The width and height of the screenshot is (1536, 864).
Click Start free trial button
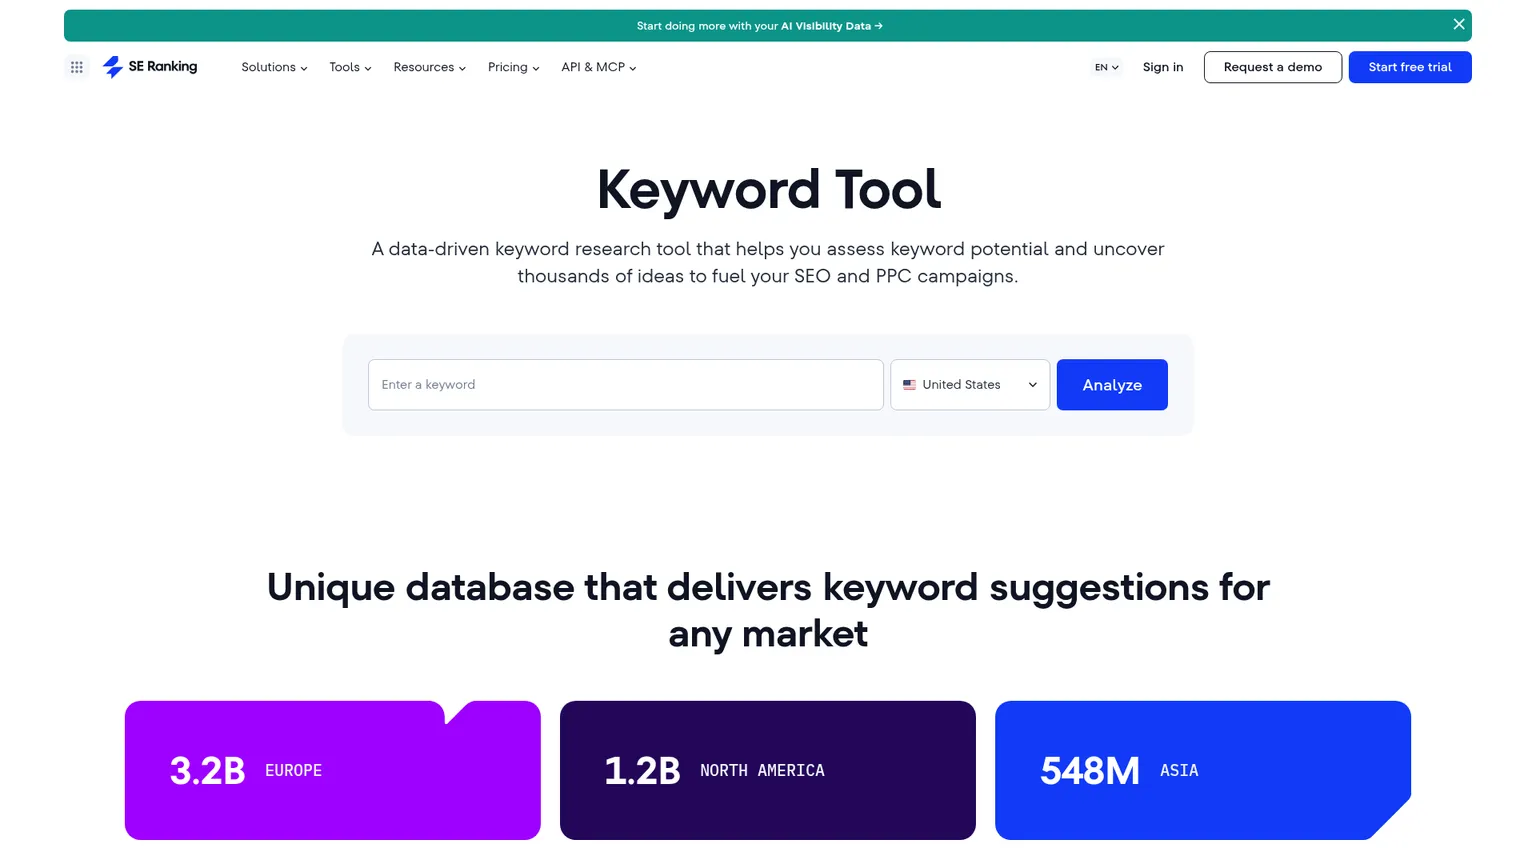[1410, 67]
